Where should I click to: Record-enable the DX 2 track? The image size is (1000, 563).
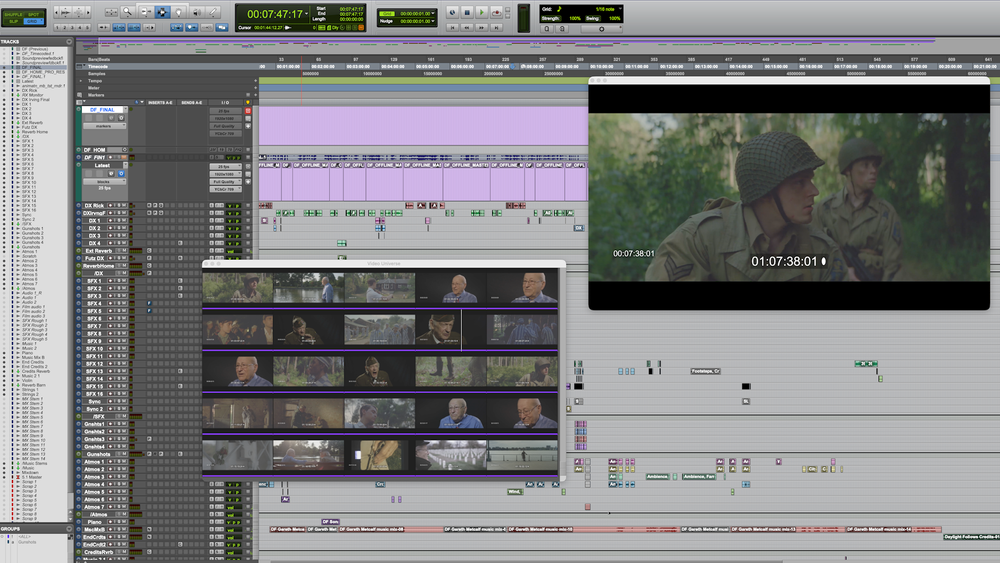tap(110, 228)
